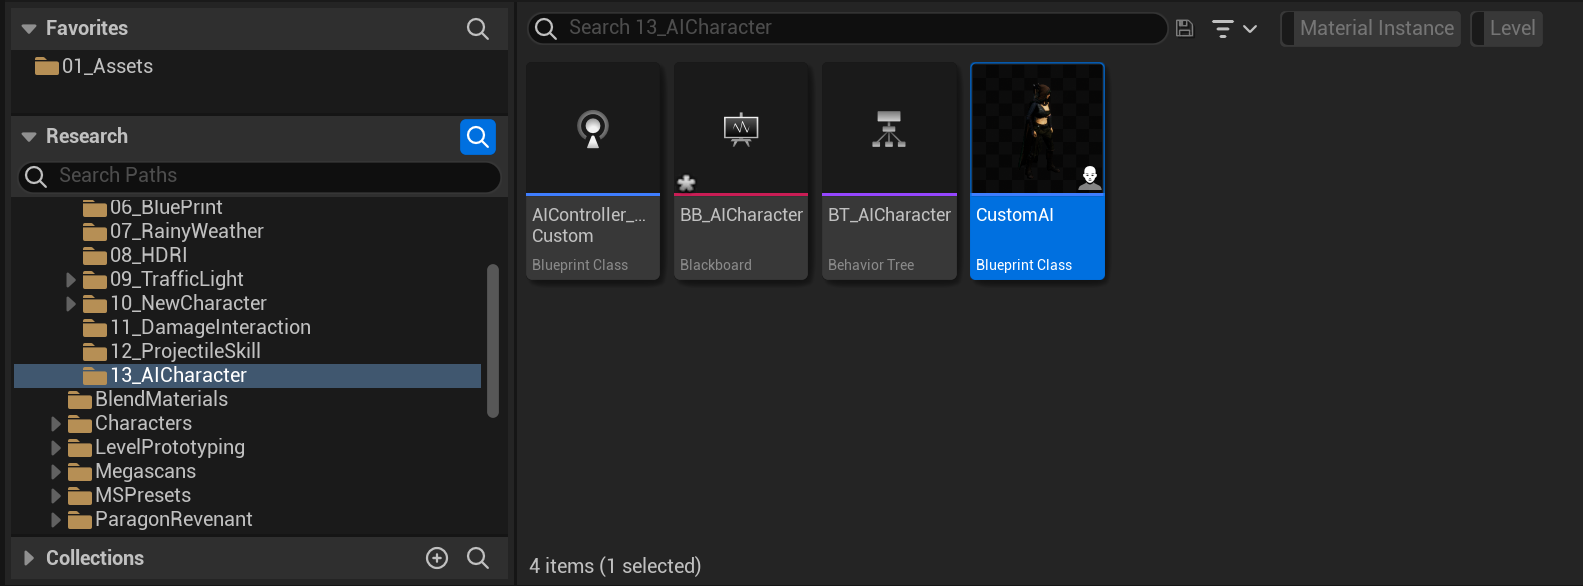Select the BB_AICharacter blackboard asset
The width and height of the screenshot is (1583, 586).
[741, 171]
